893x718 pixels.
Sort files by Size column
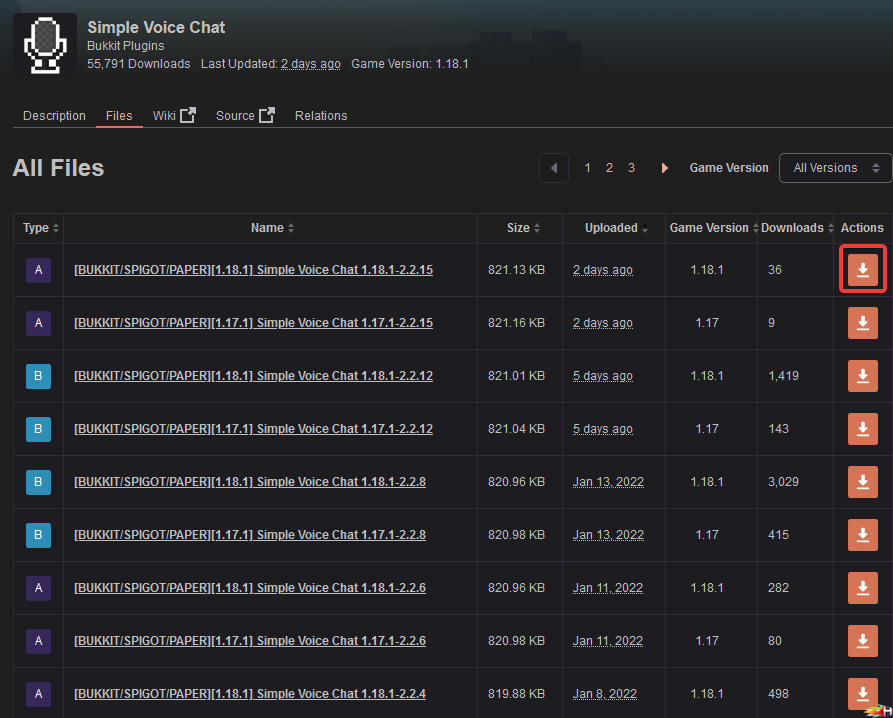523,228
